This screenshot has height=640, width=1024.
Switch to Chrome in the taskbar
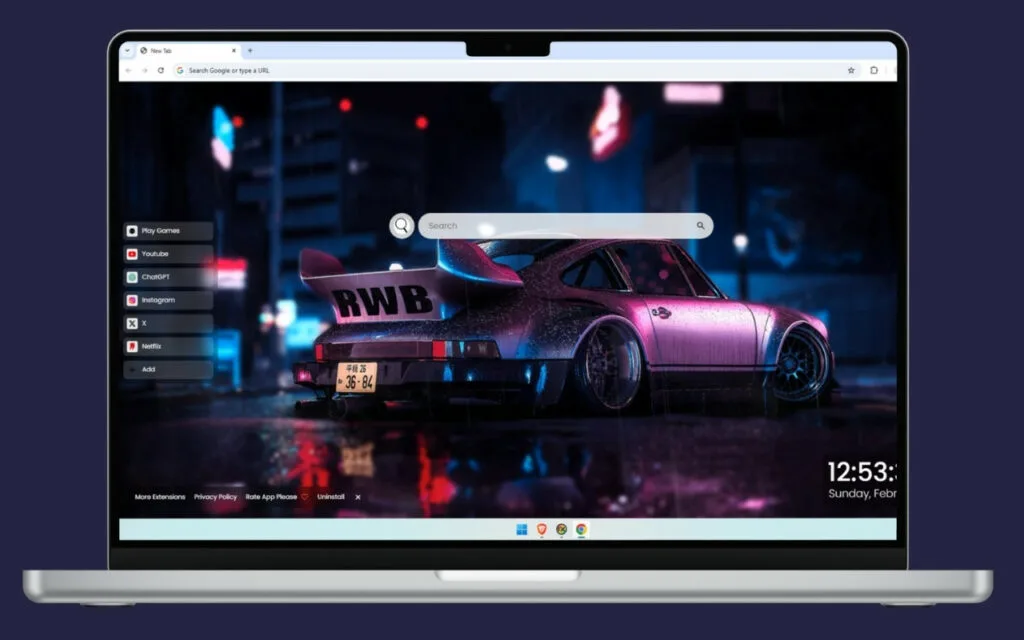[x=581, y=530]
